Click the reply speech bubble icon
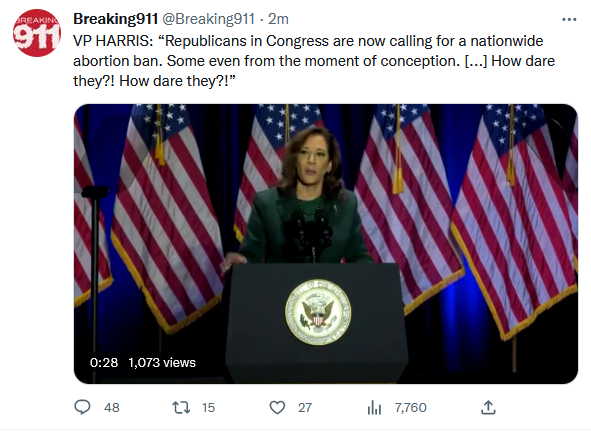The width and height of the screenshot is (591, 431). 82,407
